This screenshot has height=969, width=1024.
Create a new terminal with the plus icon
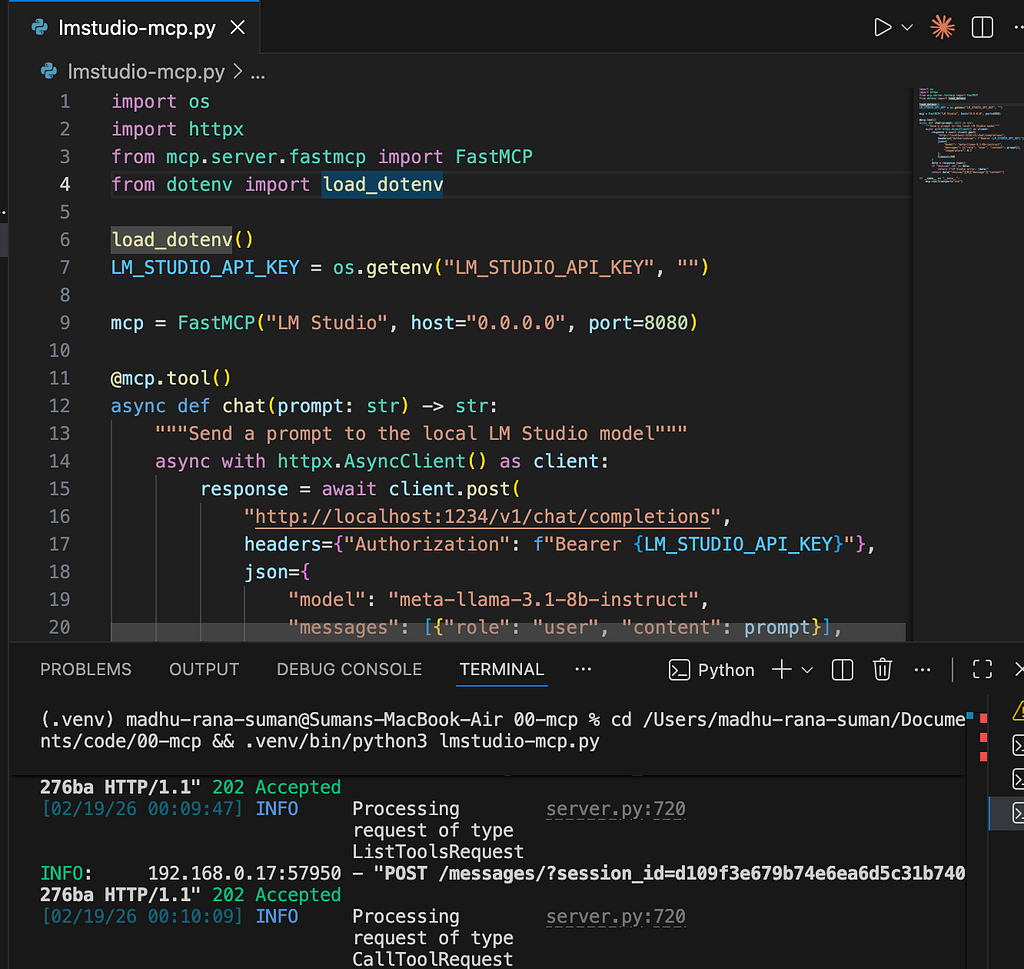pos(782,669)
